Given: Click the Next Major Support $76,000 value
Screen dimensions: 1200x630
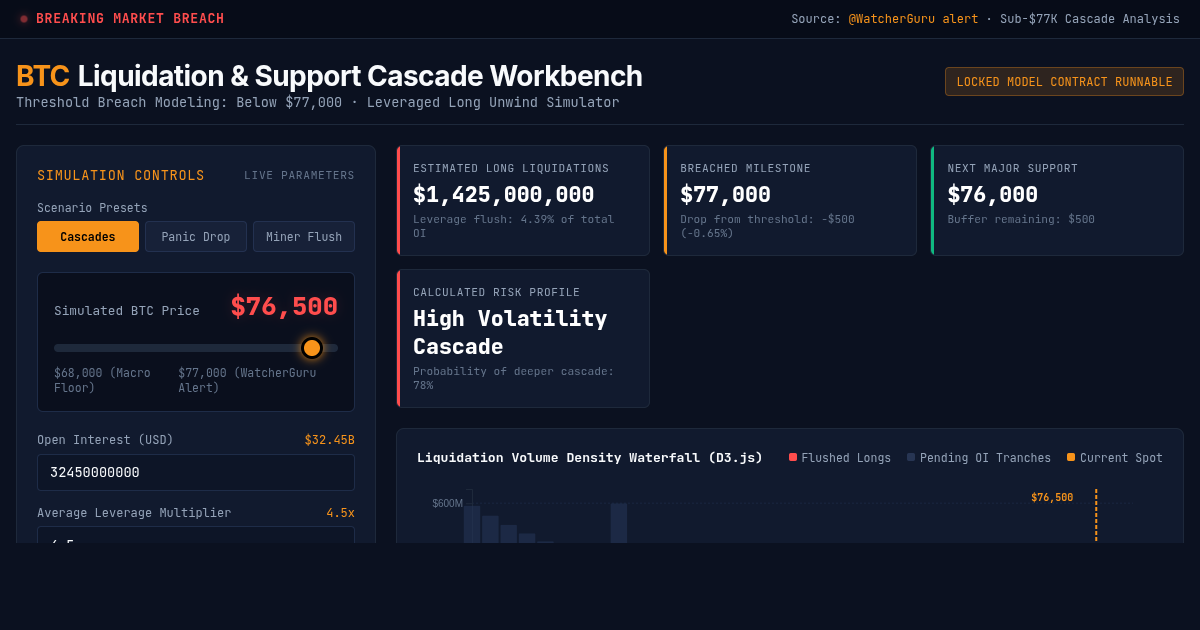Looking at the screenshot, I should pos(993,195).
